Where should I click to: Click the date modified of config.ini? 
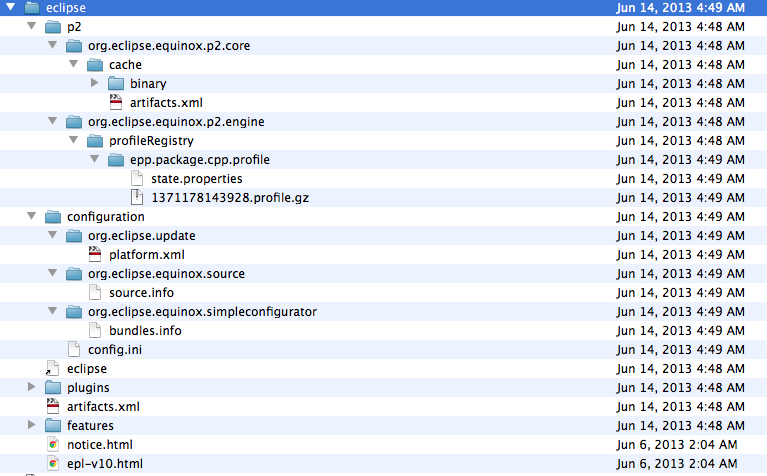pos(680,350)
